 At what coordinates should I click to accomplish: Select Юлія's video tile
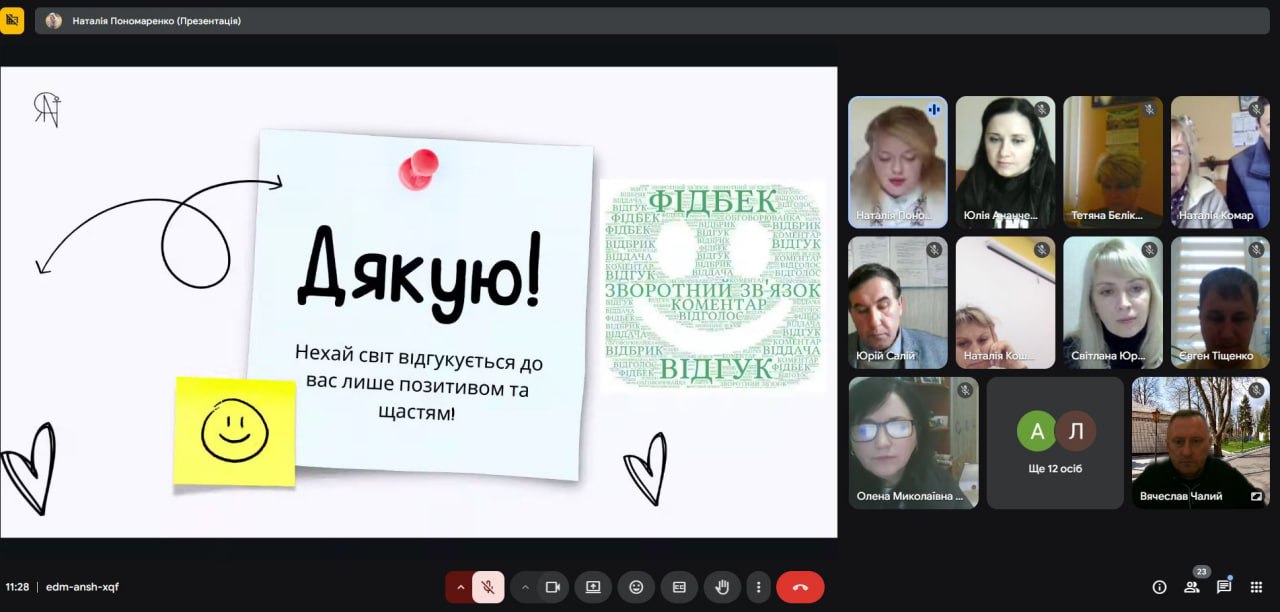pyautogui.click(x=1005, y=162)
